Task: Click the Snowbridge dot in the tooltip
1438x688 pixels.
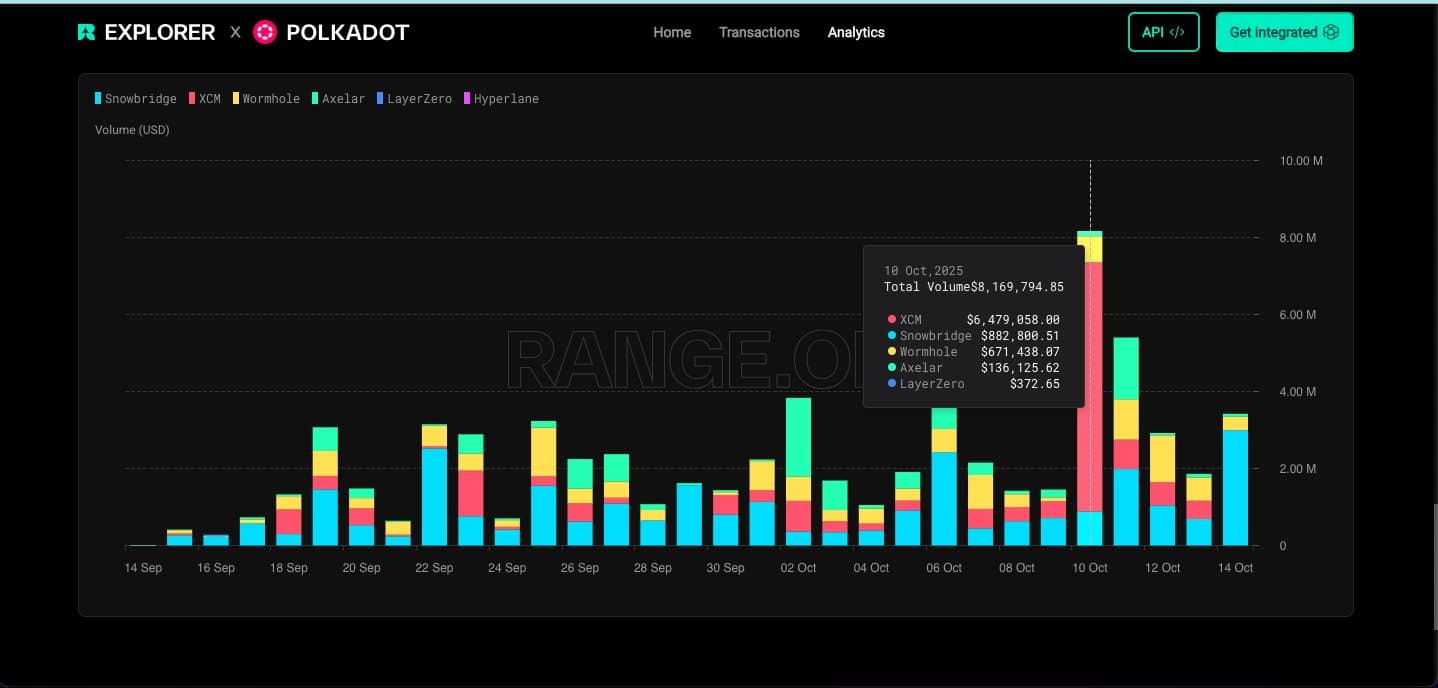Action: tap(892, 335)
